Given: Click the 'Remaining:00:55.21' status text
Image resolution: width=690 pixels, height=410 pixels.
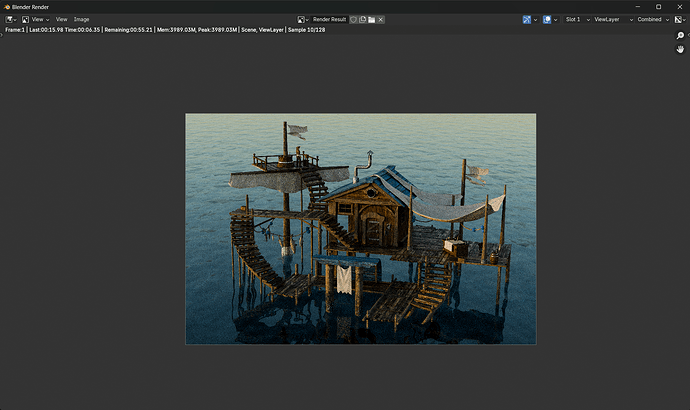Looking at the screenshot, I should [x=128, y=30].
